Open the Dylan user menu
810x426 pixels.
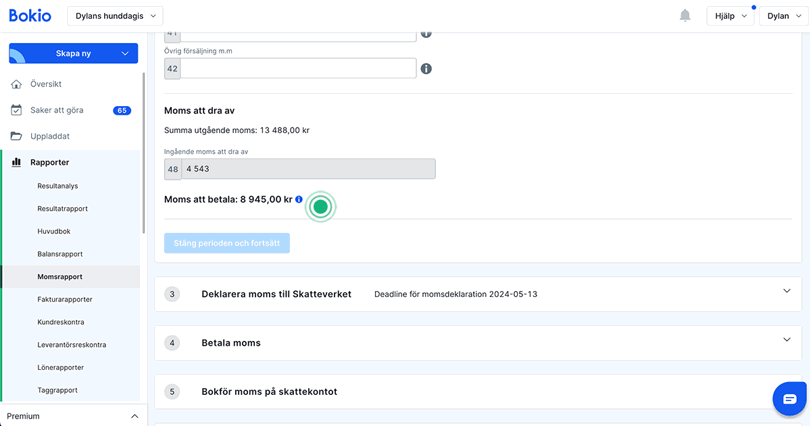click(x=784, y=16)
